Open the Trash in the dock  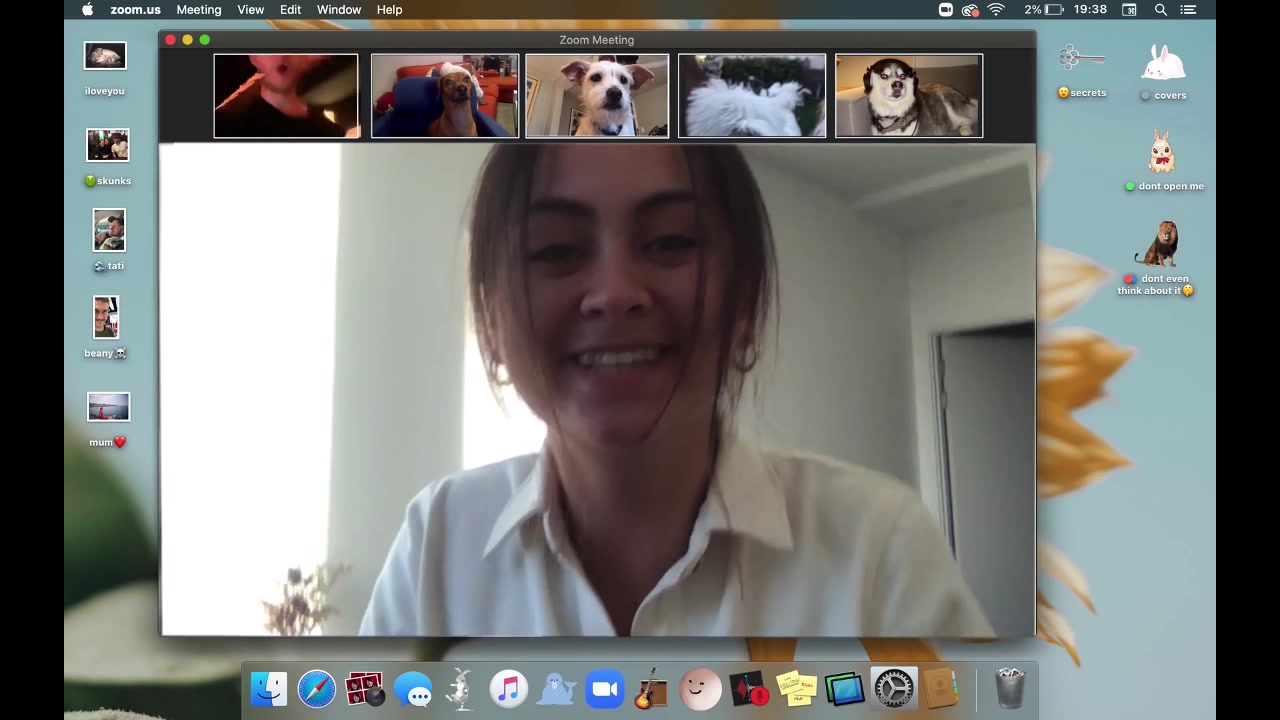pyautogui.click(x=1010, y=690)
